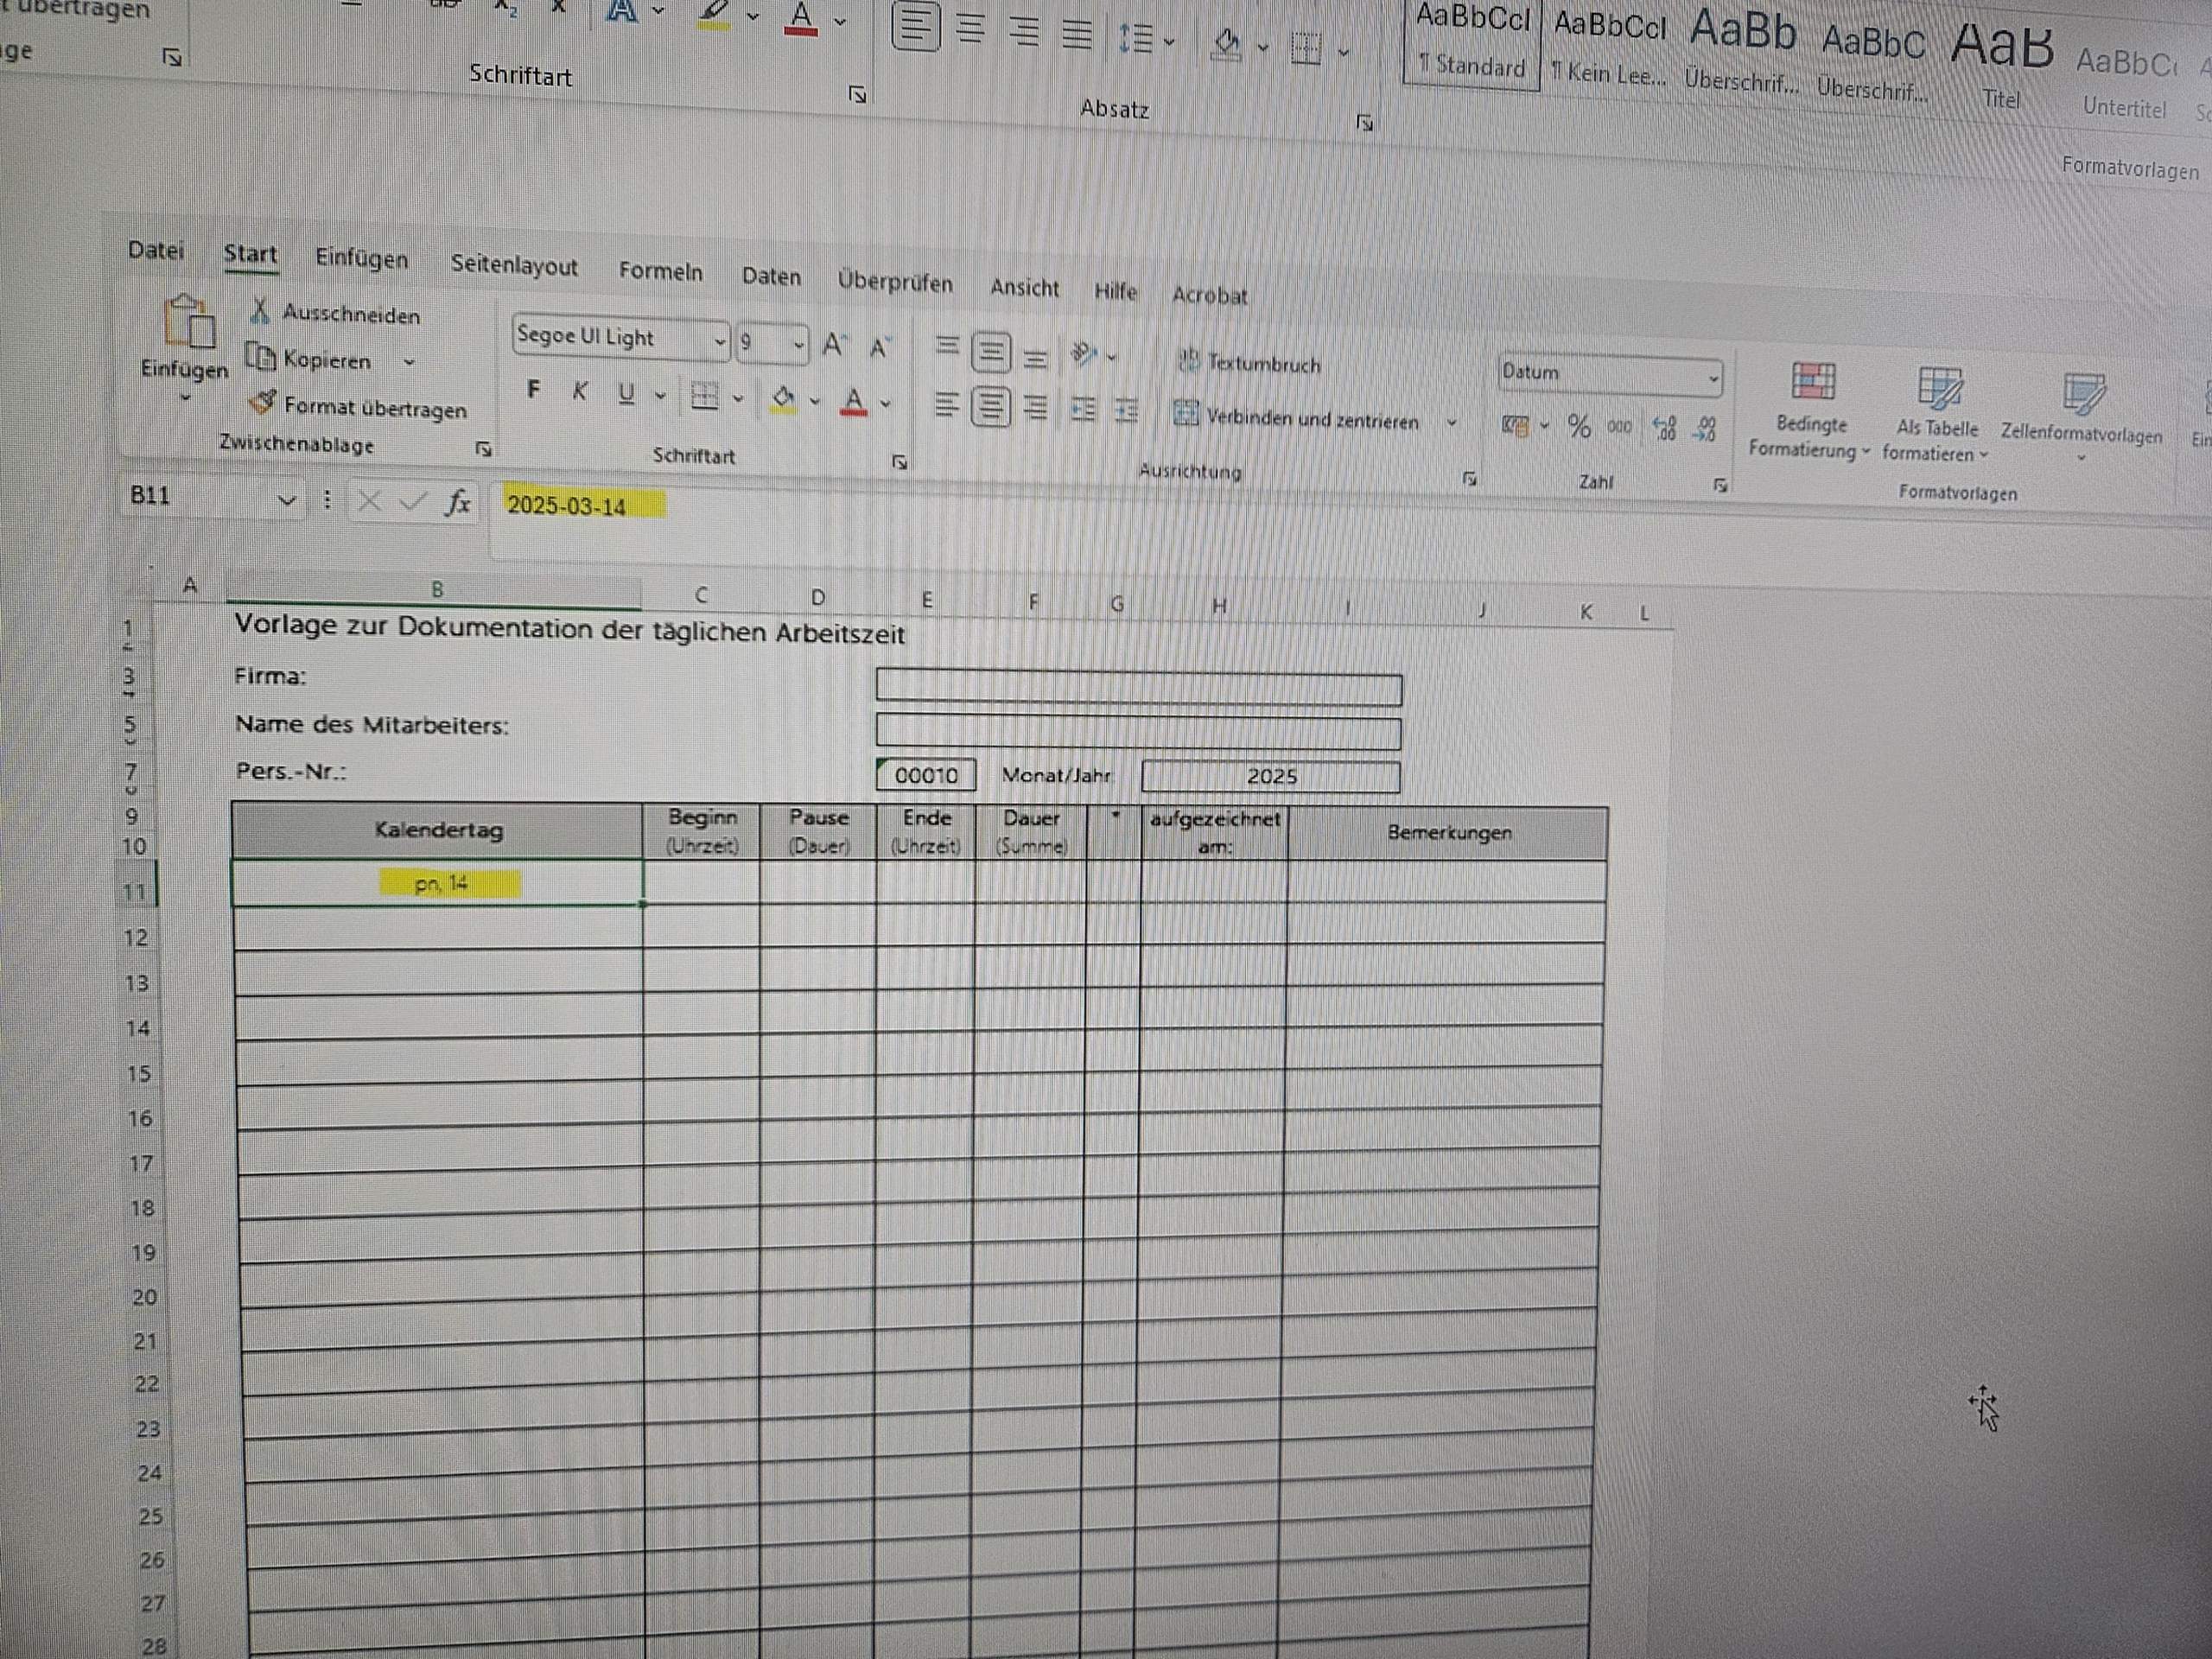Toggle center horizontal alignment in Excel
This screenshot has height=1659, width=2212.
(990, 406)
